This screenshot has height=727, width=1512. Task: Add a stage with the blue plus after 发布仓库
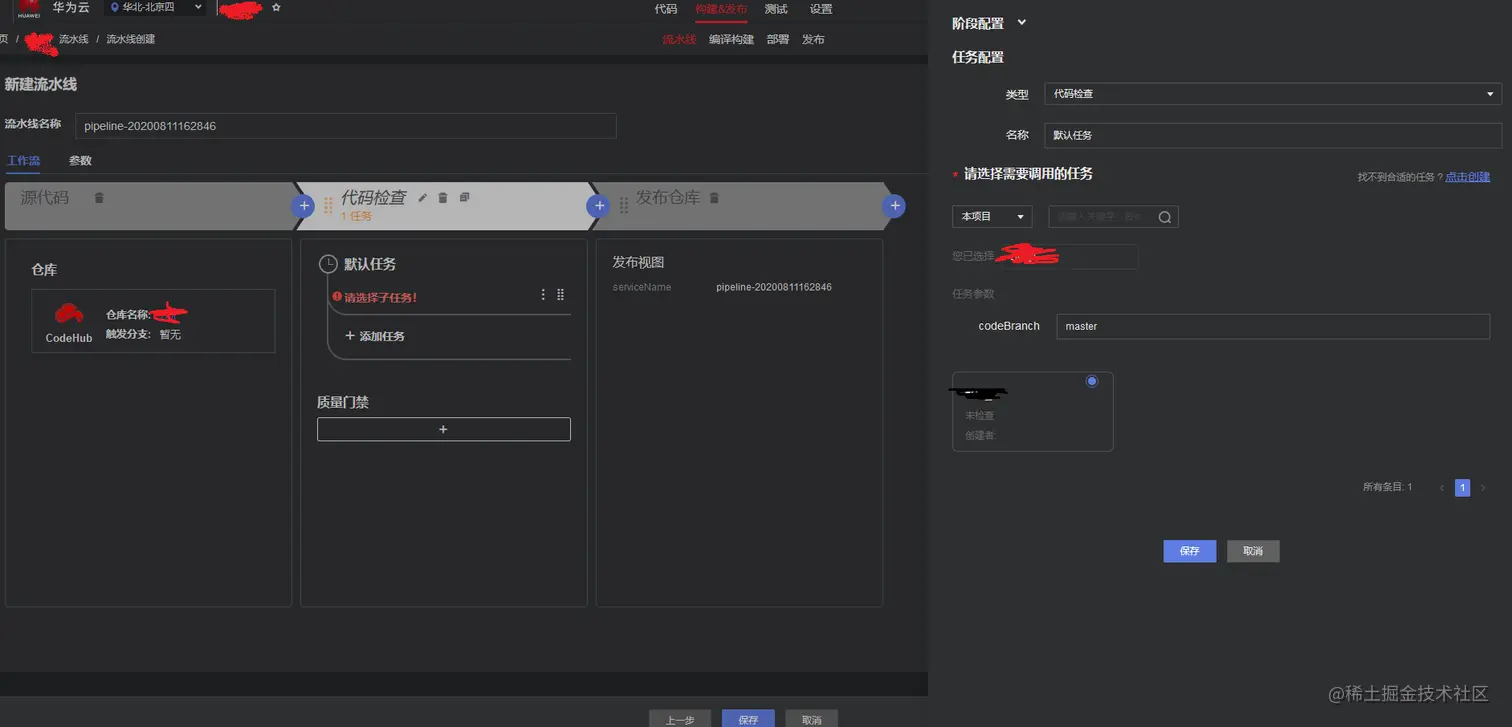[x=894, y=206]
